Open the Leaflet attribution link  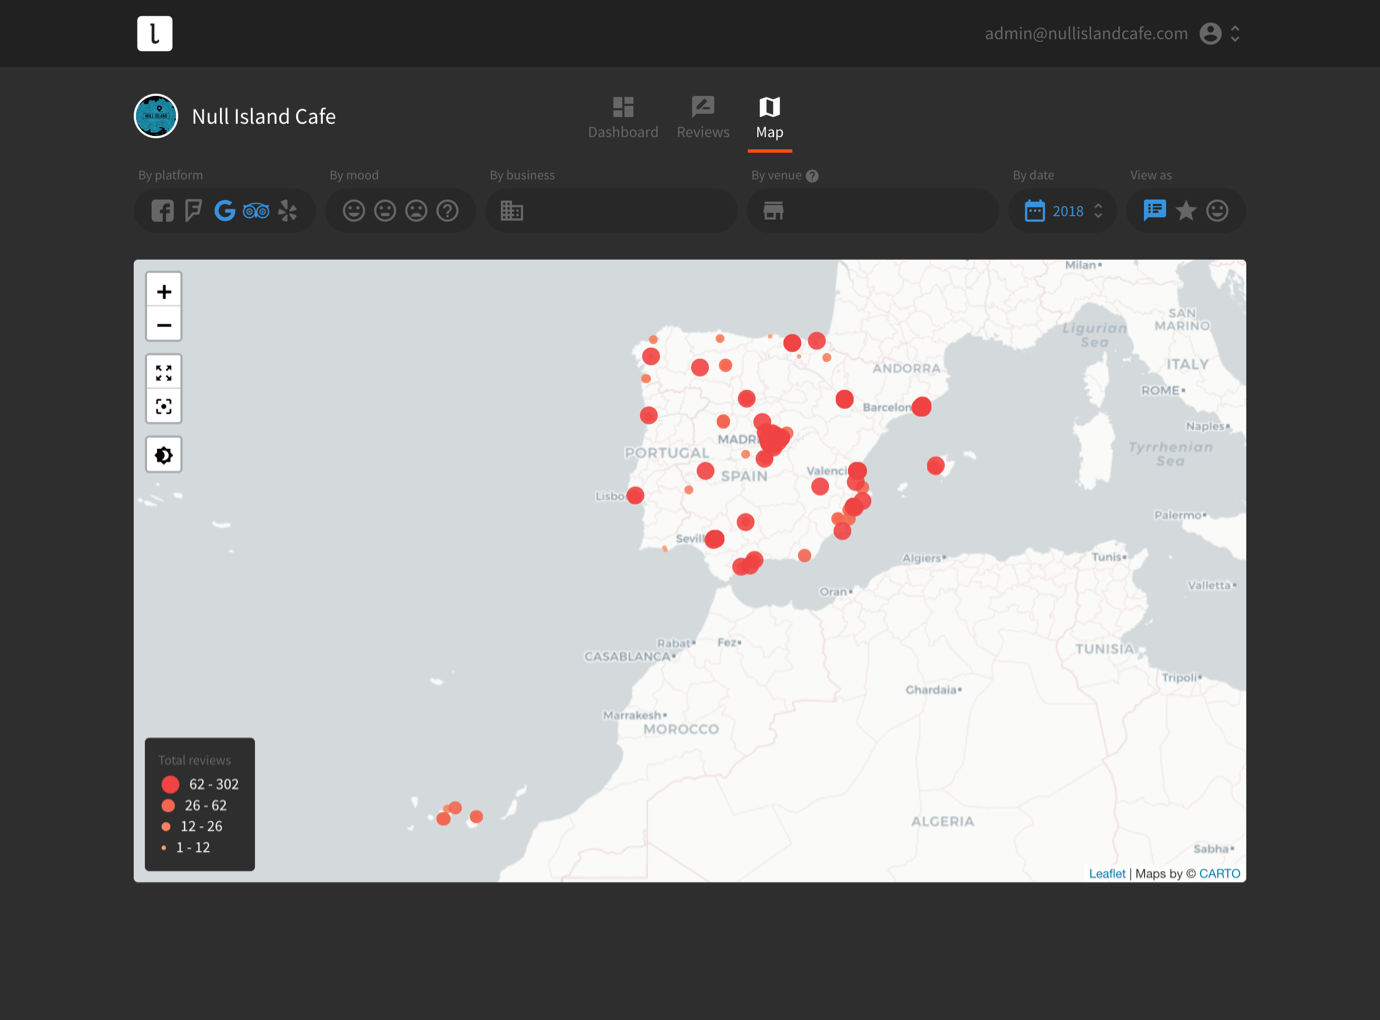coord(1106,874)
